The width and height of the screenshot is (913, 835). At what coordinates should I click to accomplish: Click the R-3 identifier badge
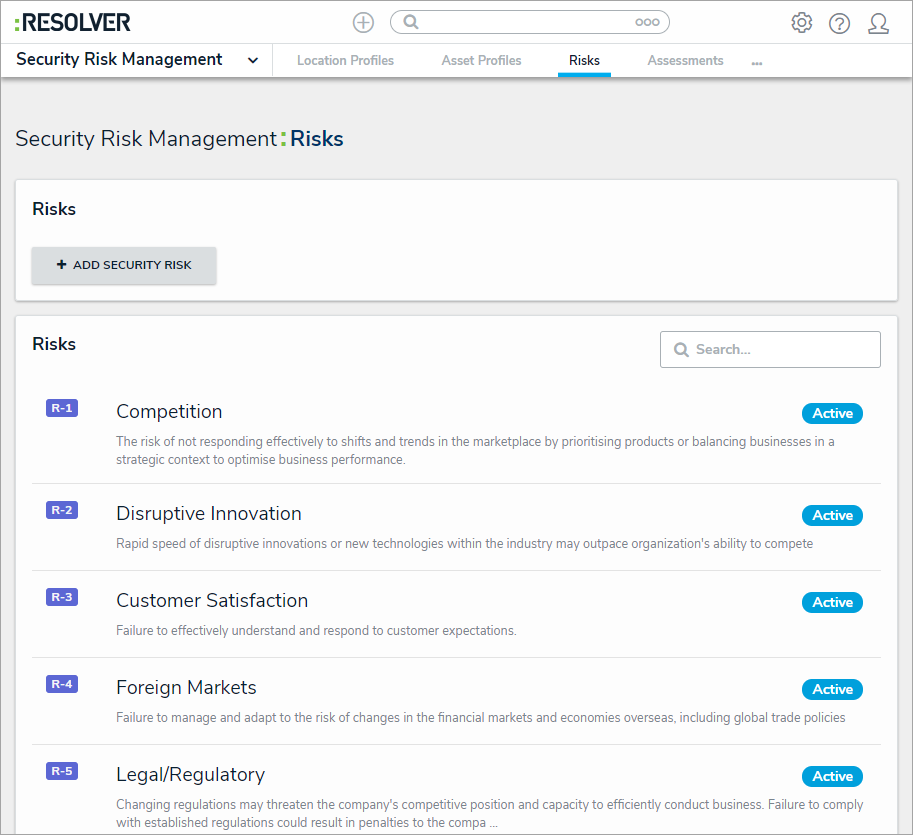pos(62,597)
